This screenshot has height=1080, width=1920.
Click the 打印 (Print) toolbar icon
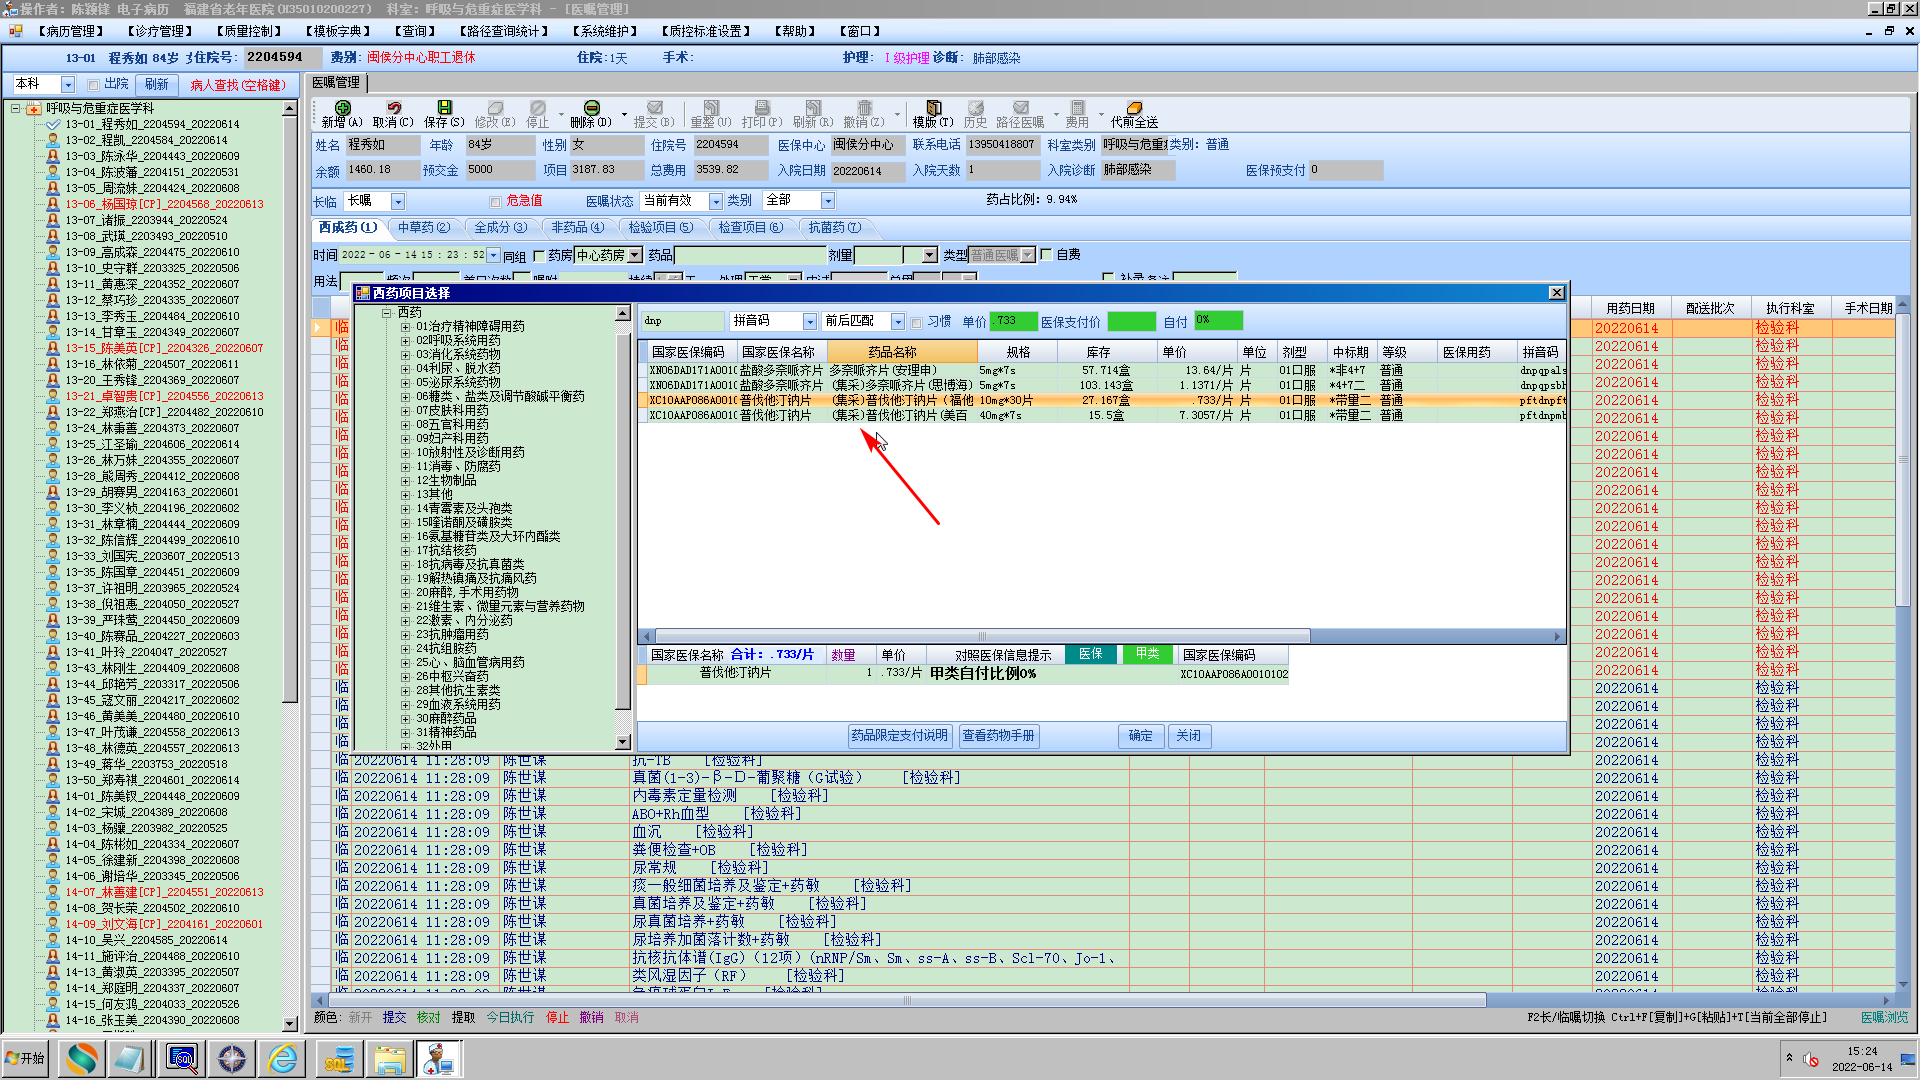[761, 108]
